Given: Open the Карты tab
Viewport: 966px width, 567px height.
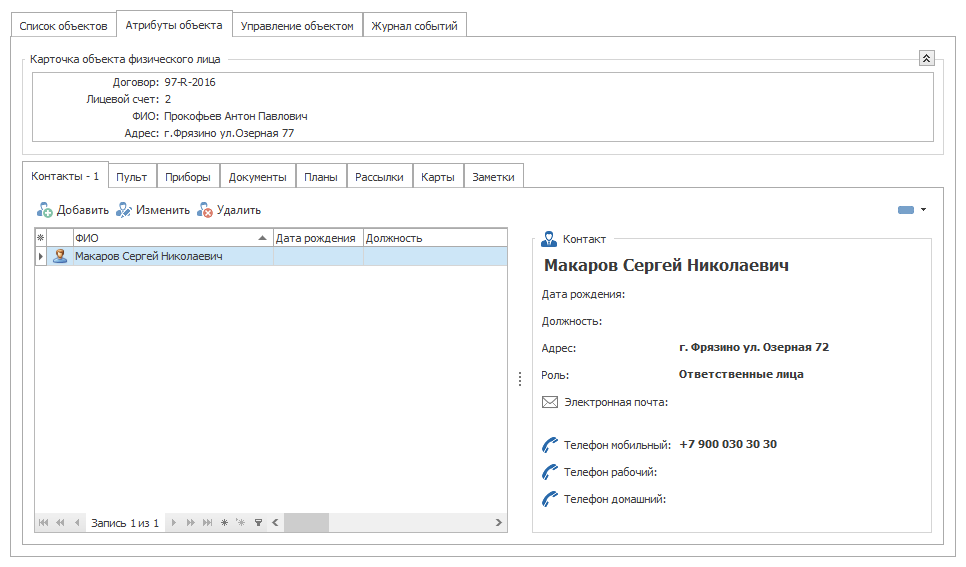Looking at the screenshot, I should pos(438,177).
